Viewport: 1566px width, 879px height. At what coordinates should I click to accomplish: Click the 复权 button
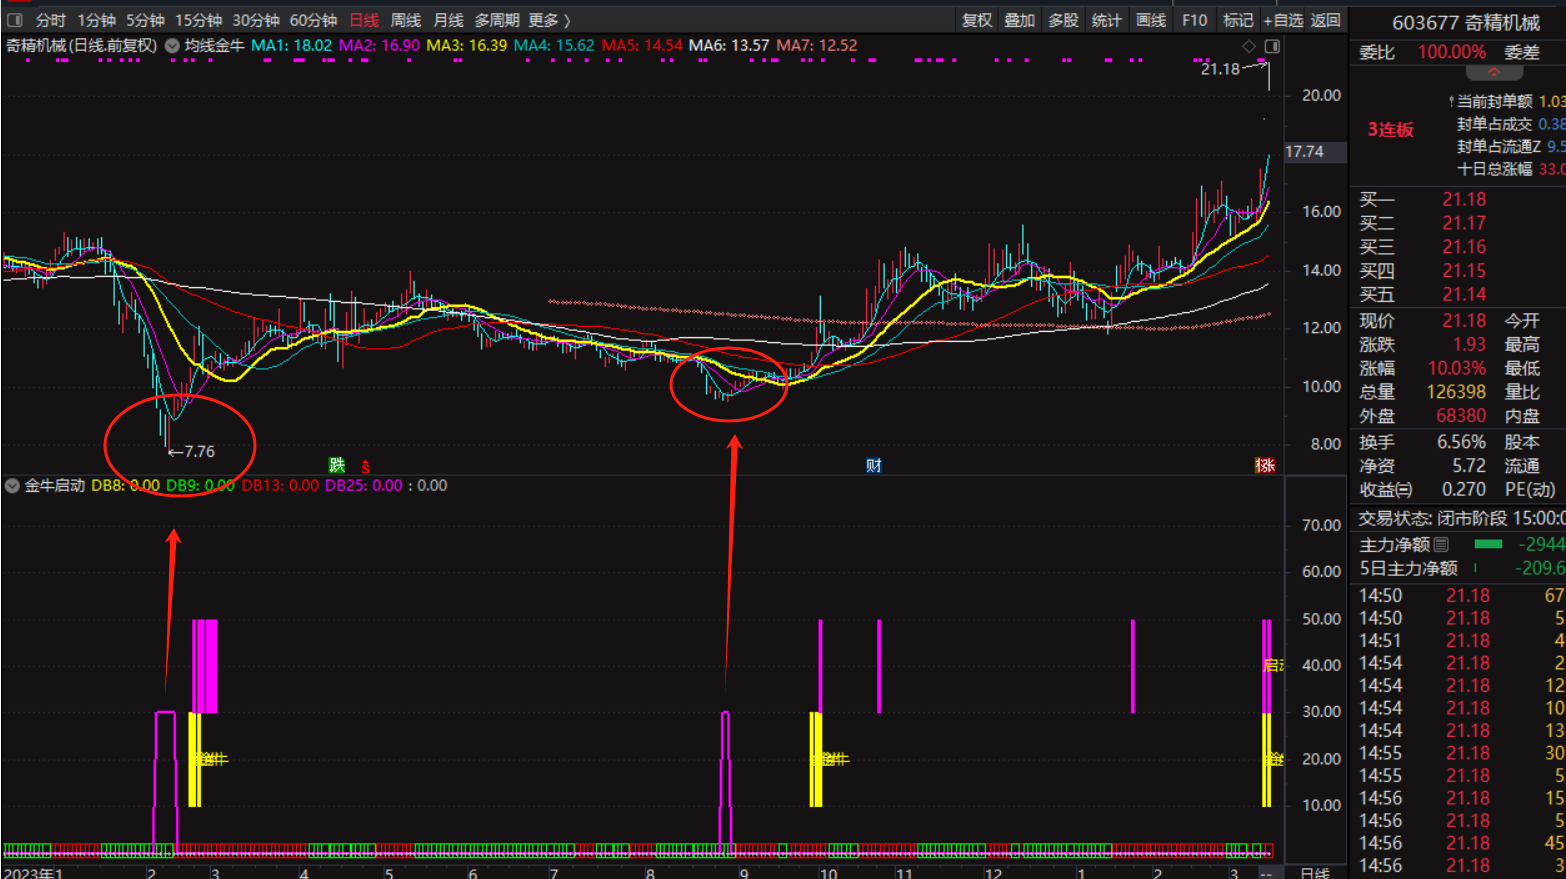click(976, 20)
